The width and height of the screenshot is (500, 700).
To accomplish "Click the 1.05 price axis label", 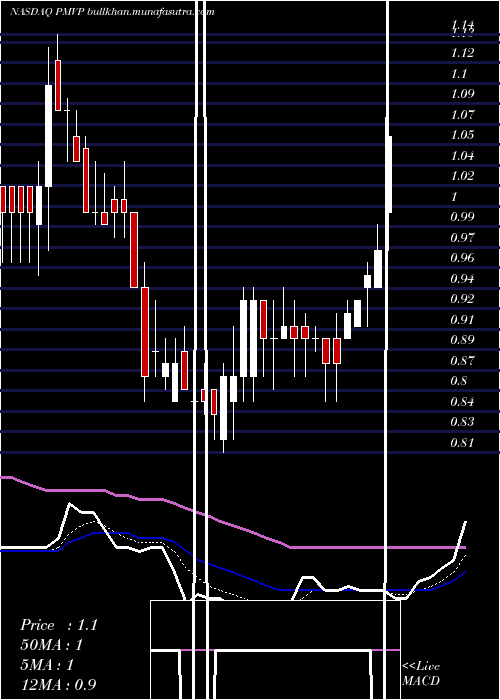I will click(x=462, y=135).
